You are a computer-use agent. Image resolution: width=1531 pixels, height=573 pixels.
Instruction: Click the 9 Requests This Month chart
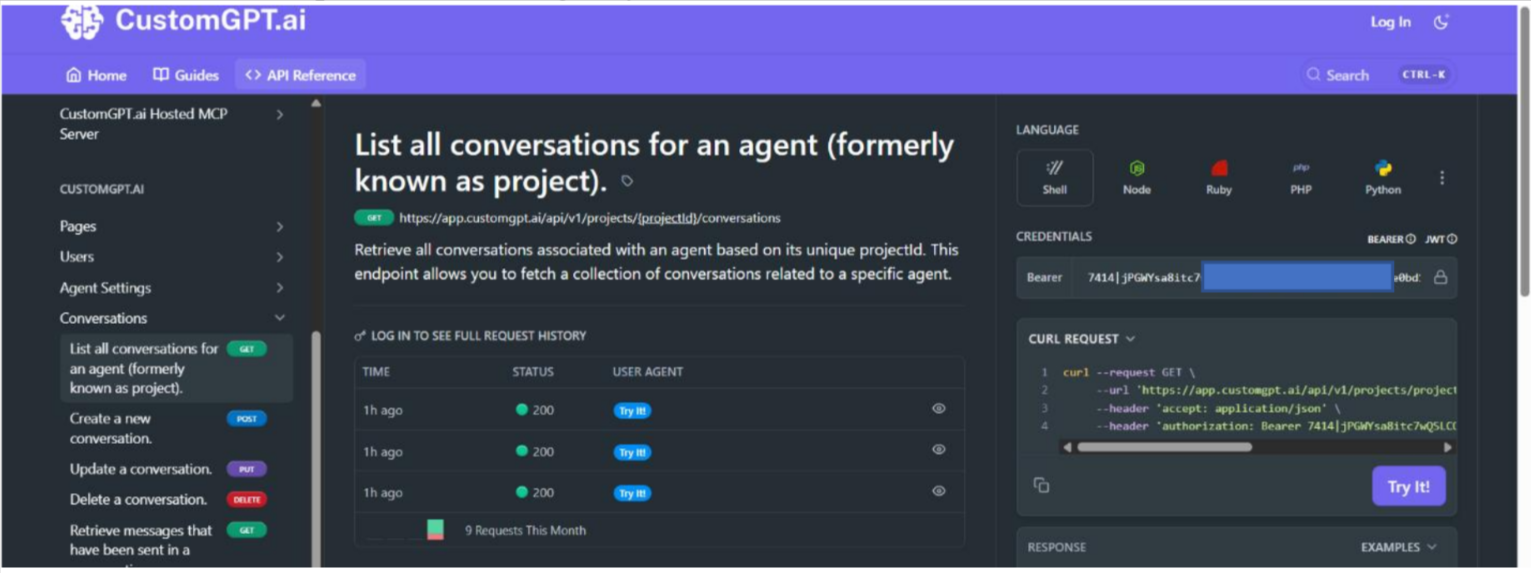[x=435, y=530]
